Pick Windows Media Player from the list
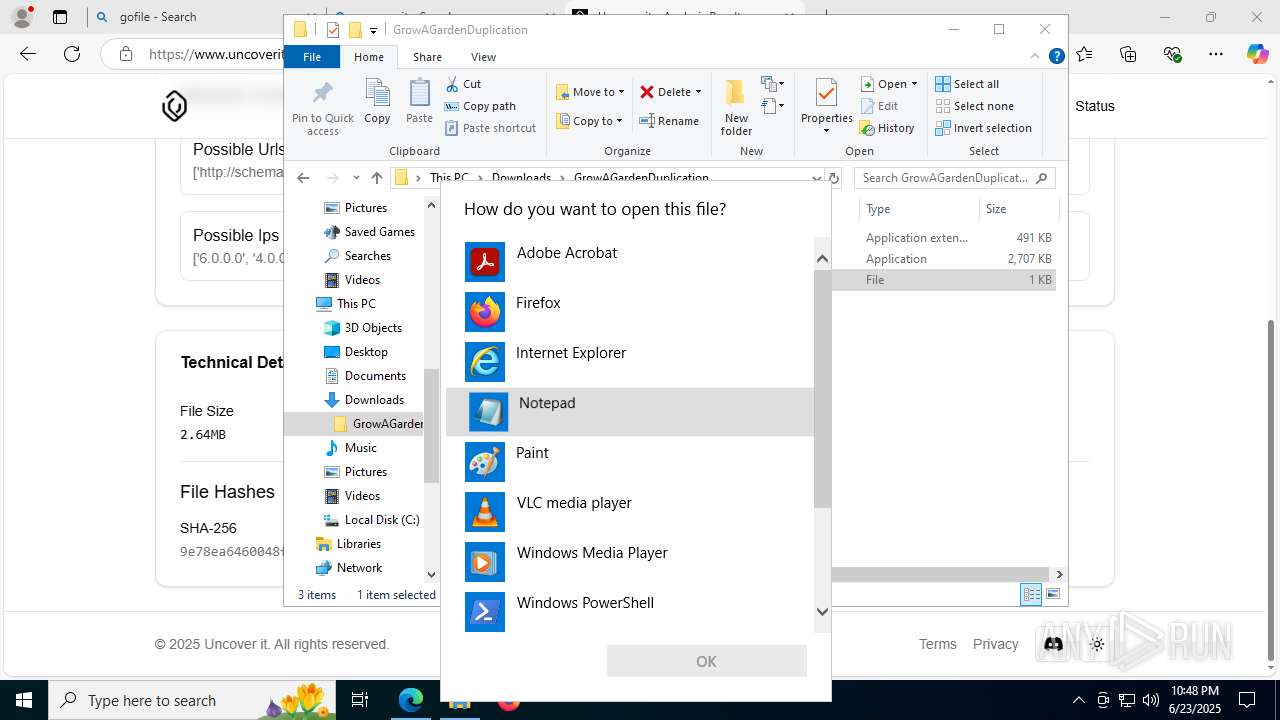 [x=630, y=562]
